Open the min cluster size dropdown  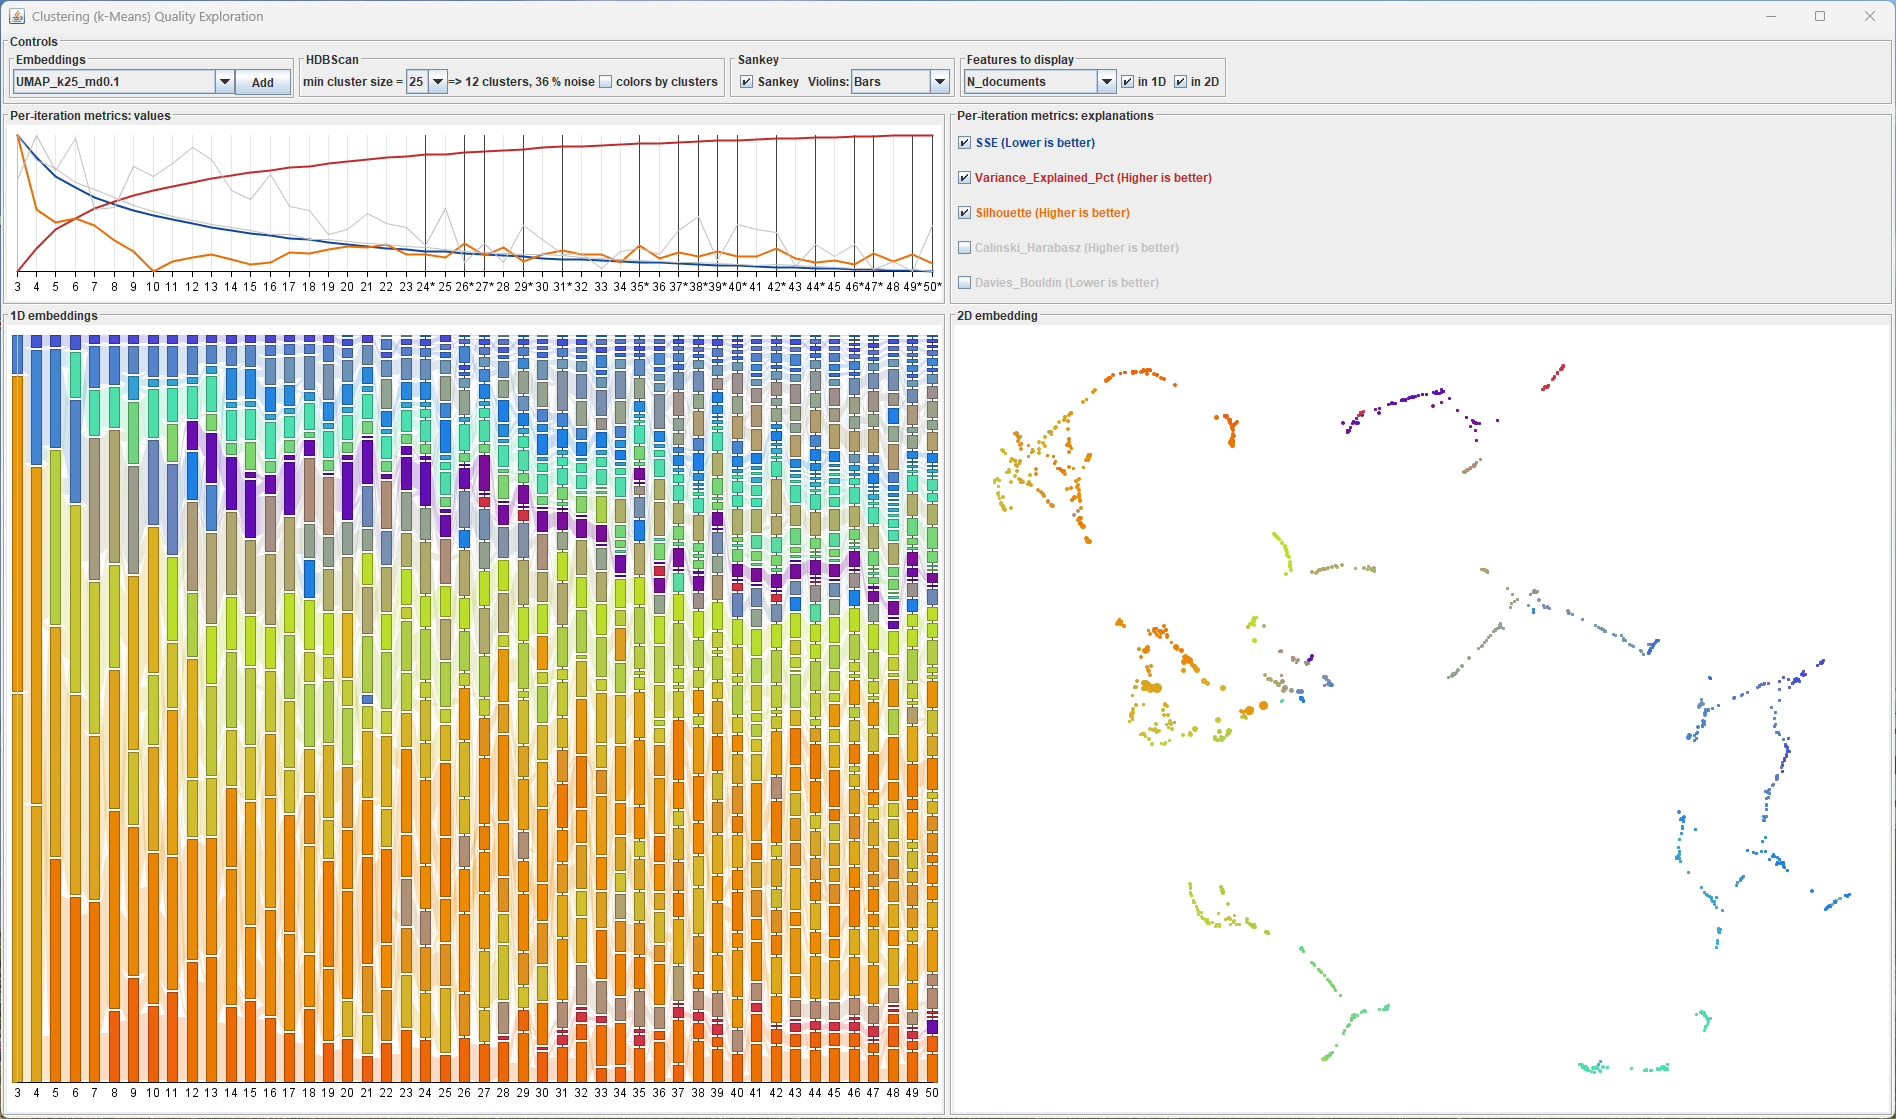[x=438, y=82]
